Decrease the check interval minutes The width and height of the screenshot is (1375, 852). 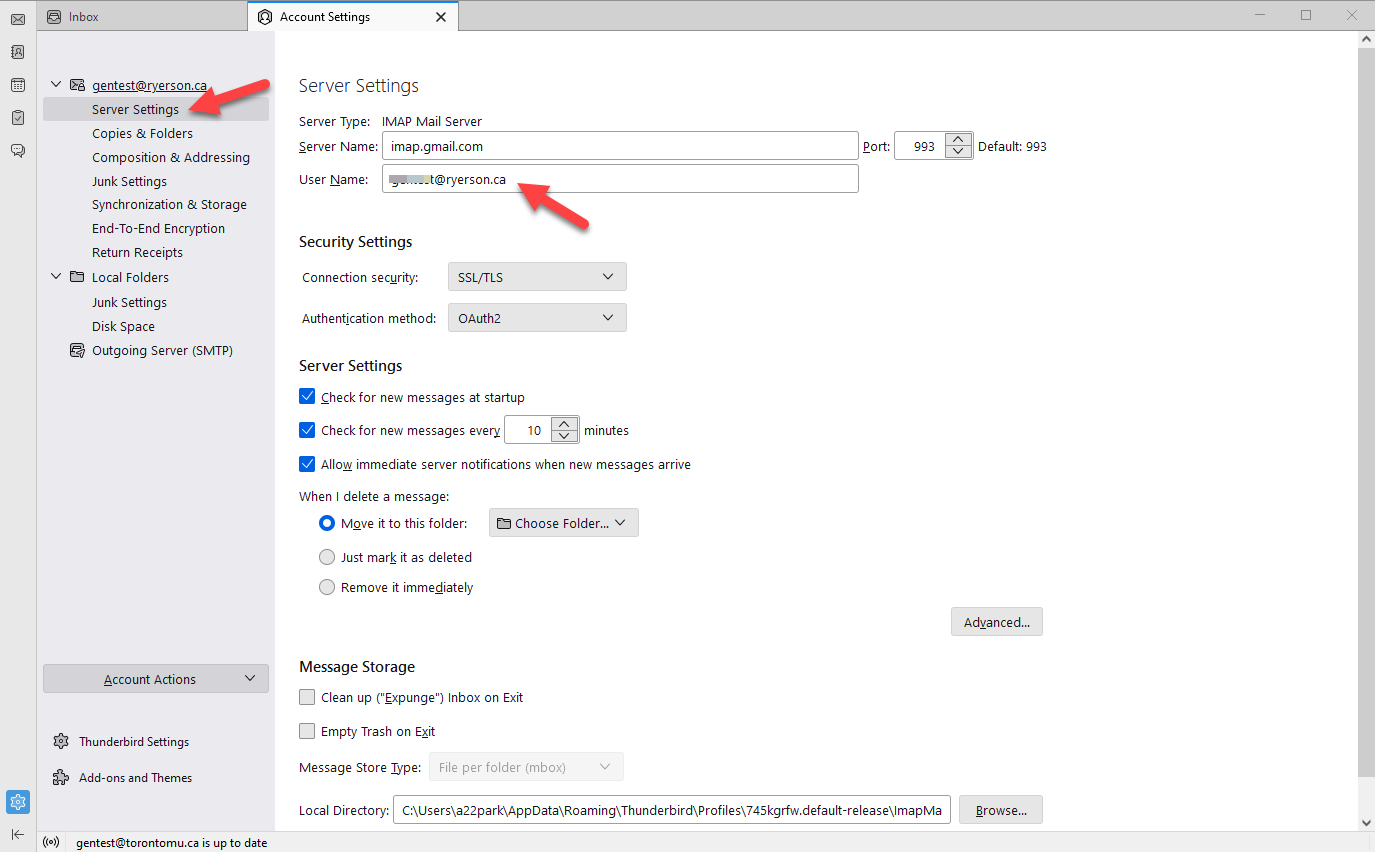[565, 436]
